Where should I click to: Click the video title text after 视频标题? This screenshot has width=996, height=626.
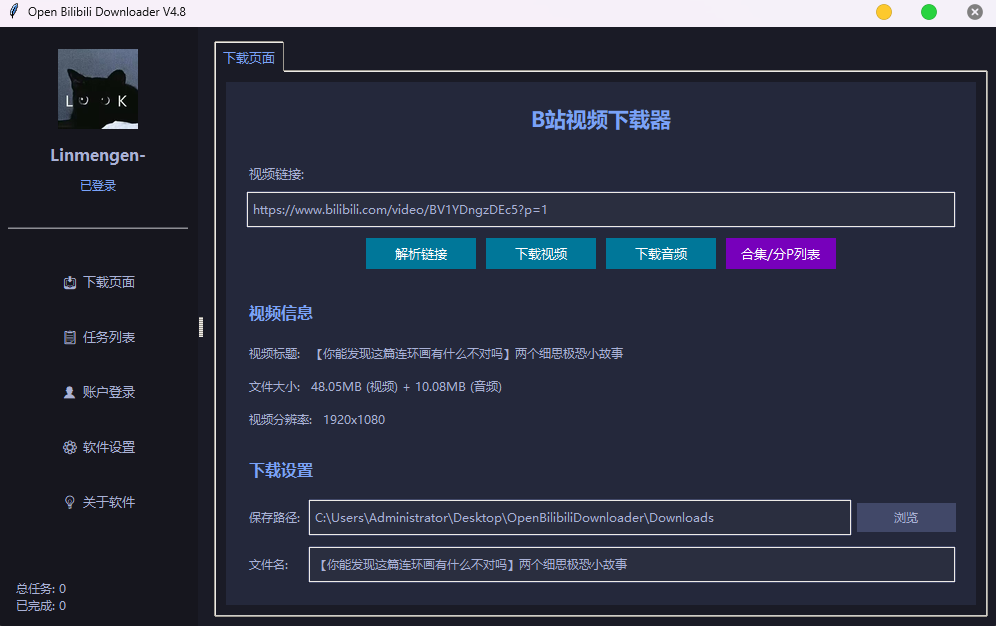pos(469,354)
